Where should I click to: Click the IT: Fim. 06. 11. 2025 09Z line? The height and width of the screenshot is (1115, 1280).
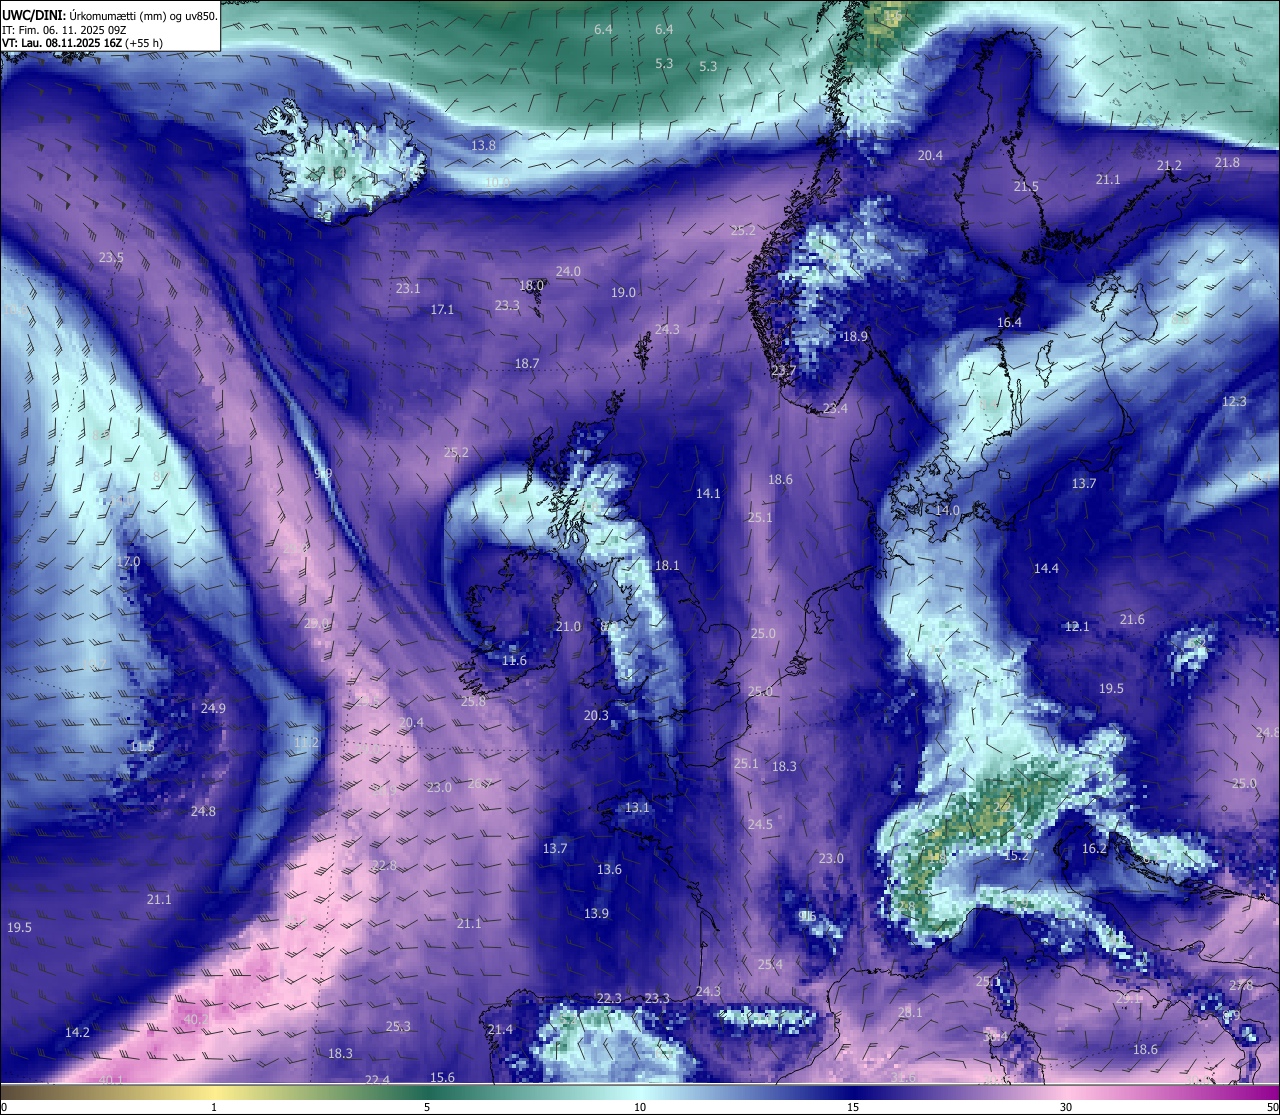click(x=63, y=30)
